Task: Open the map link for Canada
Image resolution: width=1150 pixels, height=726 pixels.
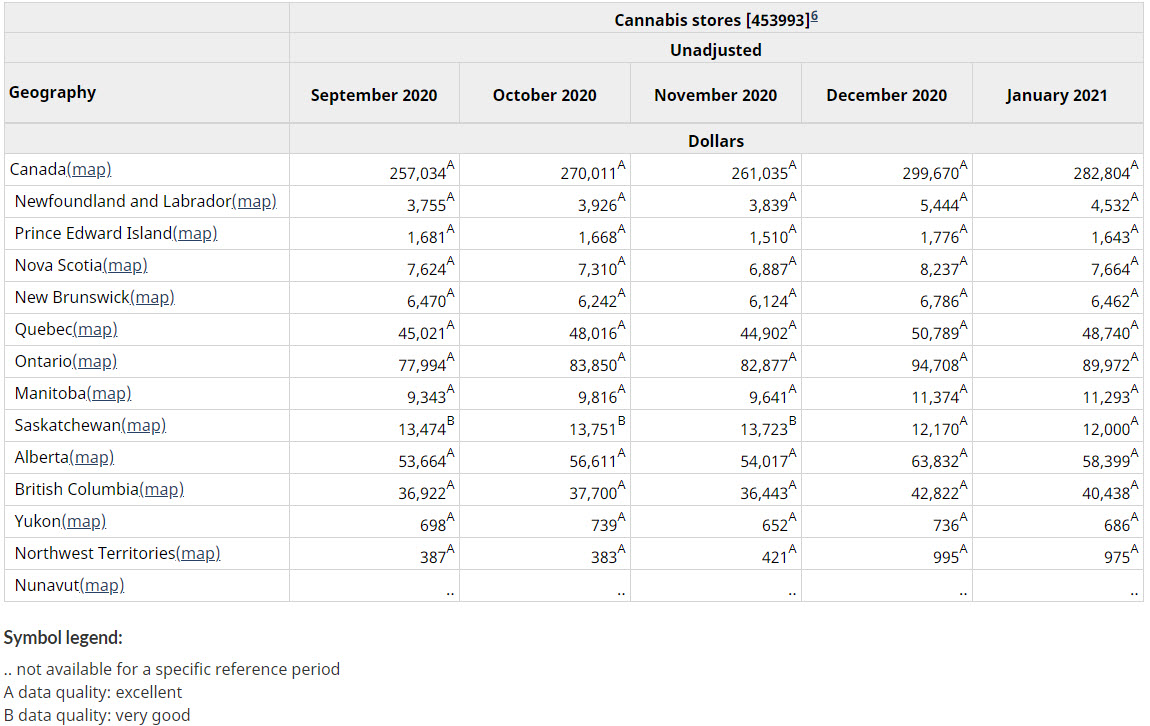Action: click(x=89, y=170)
